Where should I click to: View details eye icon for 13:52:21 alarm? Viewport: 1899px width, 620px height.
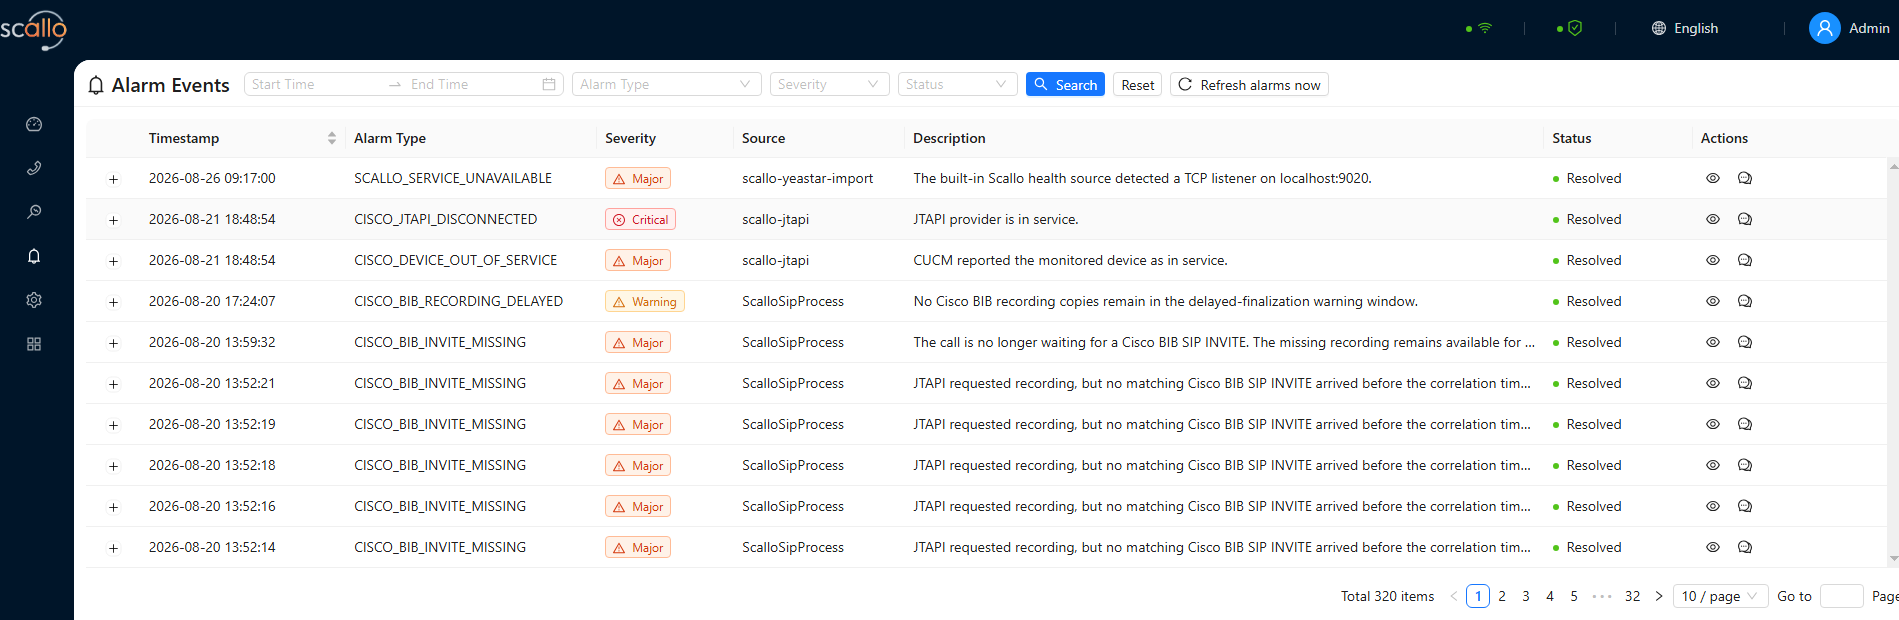[x=1713, y=383]
